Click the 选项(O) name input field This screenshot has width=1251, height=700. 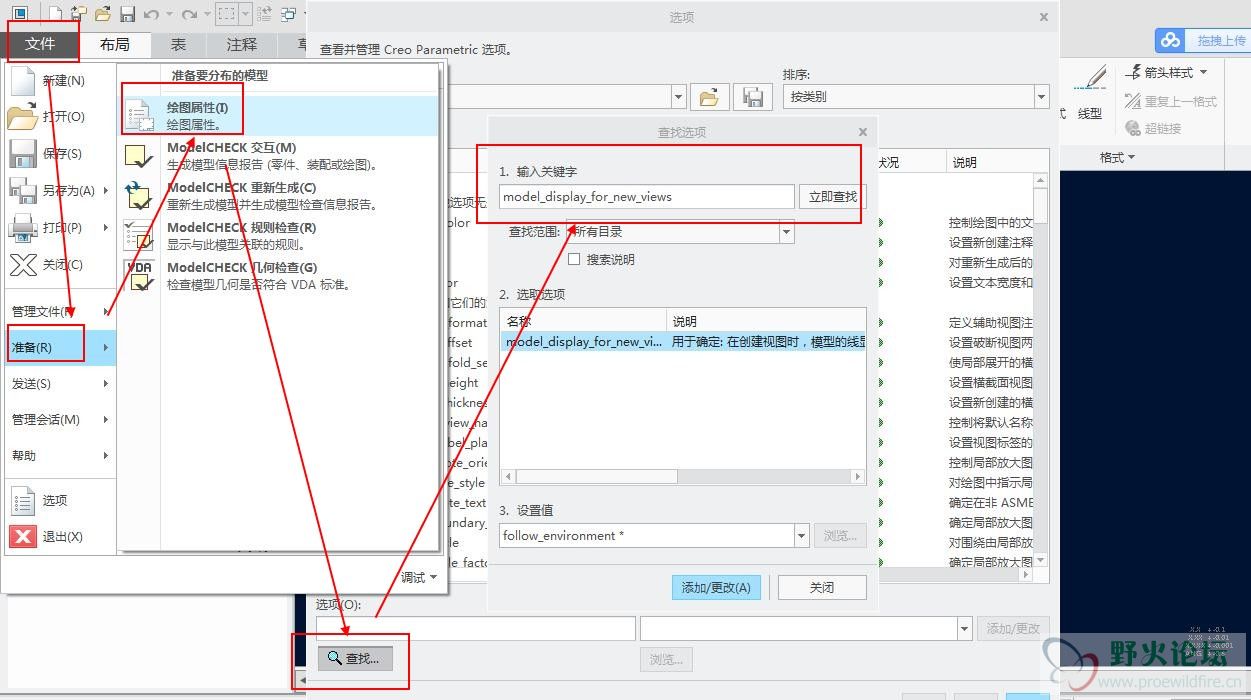(x=476, y=628)
